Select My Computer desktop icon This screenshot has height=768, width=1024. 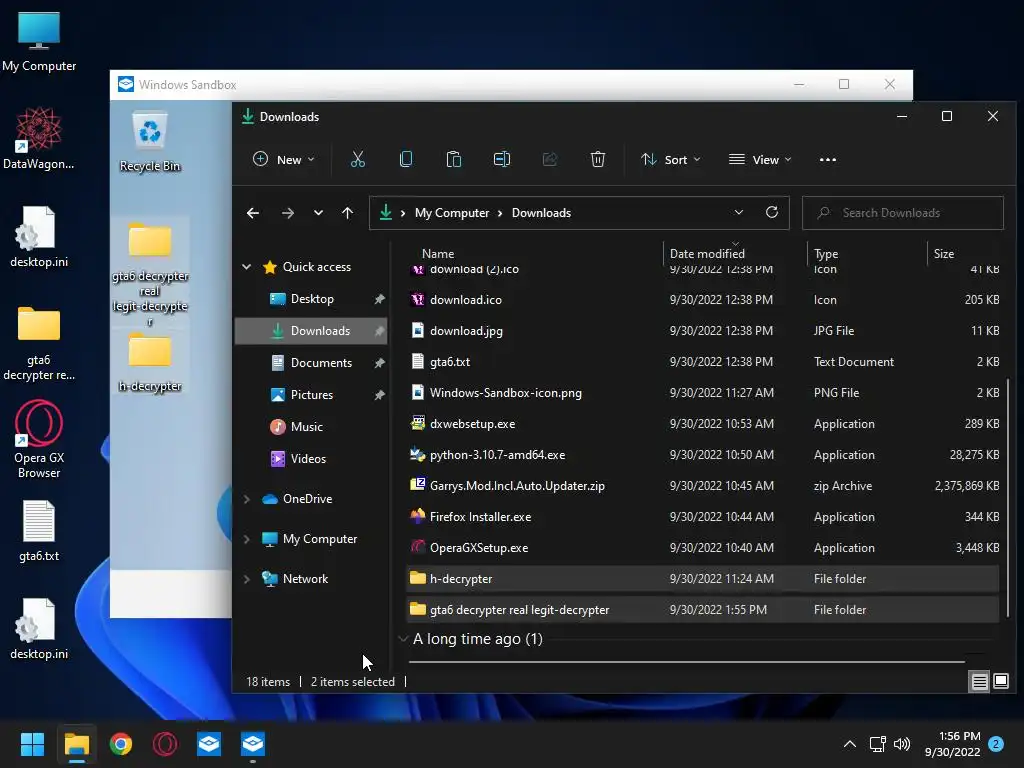[39, 40]
